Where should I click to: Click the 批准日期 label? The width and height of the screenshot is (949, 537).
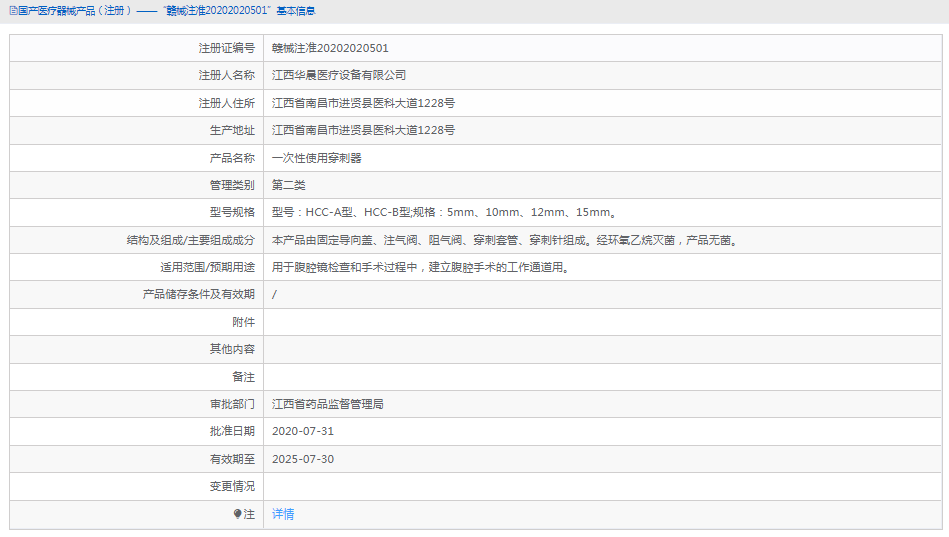[x=232, y=431]
